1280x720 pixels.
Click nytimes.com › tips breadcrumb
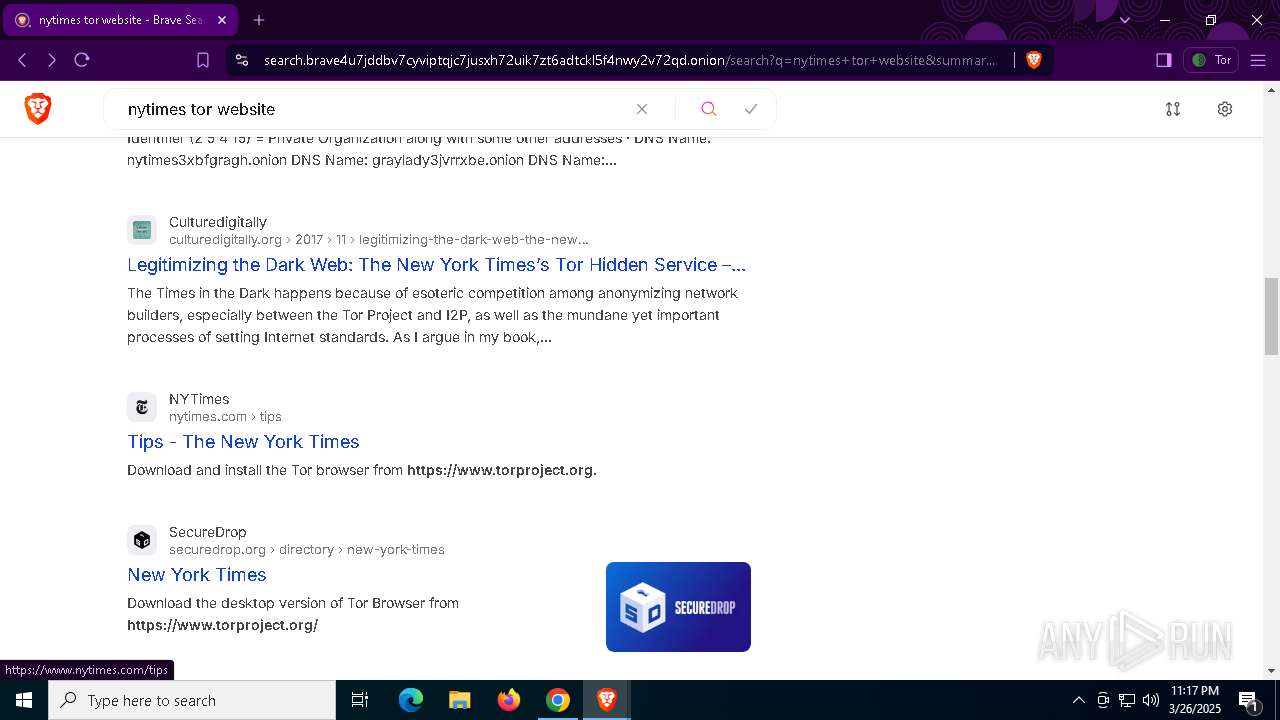coord(225,417)
